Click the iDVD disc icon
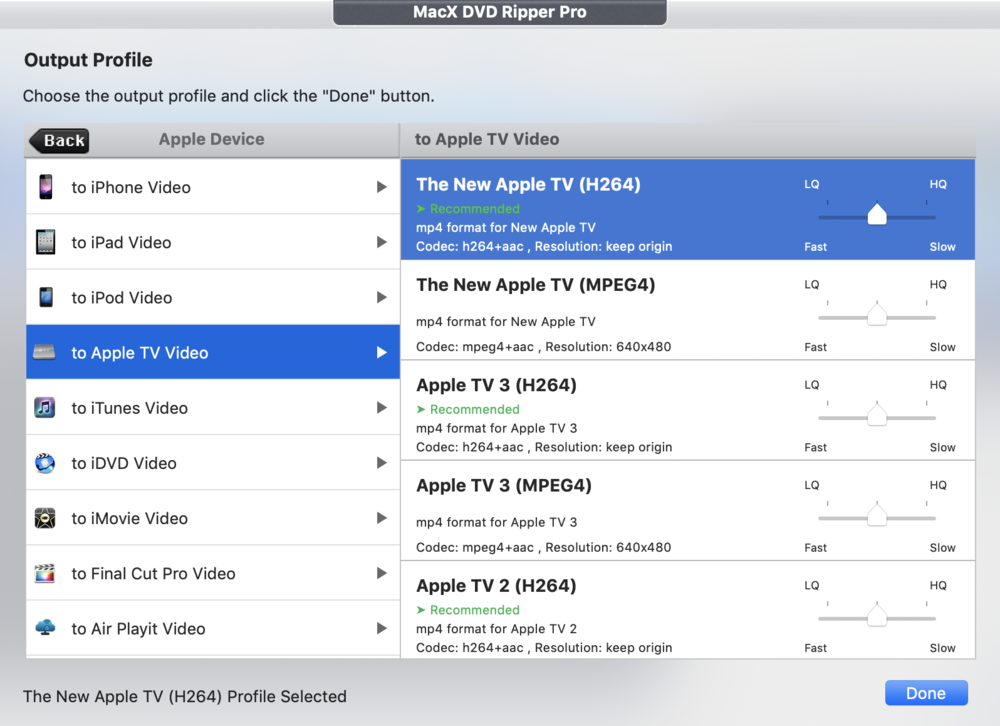Image resolution: width=1000 pixels, height=726 pixels. tap(45, 463)
